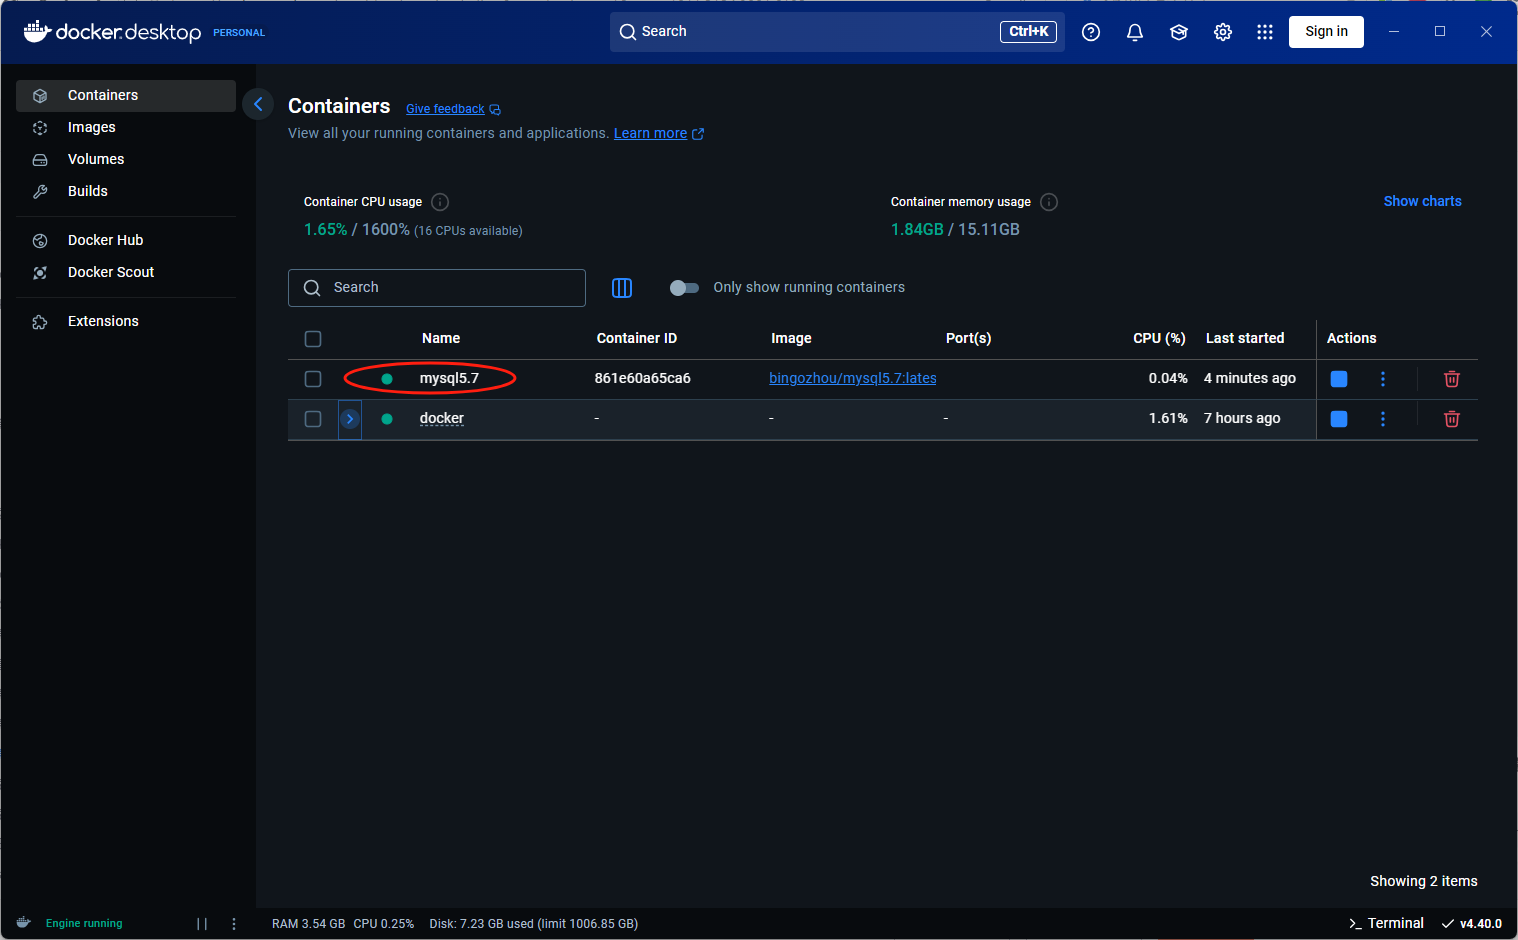Open the Images sidebar section
Viewport: 1518px width, 940px height.
click(126, 127)
